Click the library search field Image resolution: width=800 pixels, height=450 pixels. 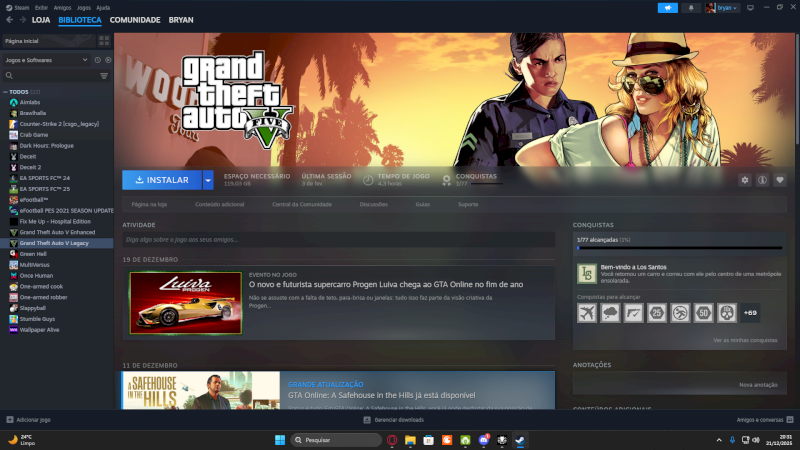point(50,76)
